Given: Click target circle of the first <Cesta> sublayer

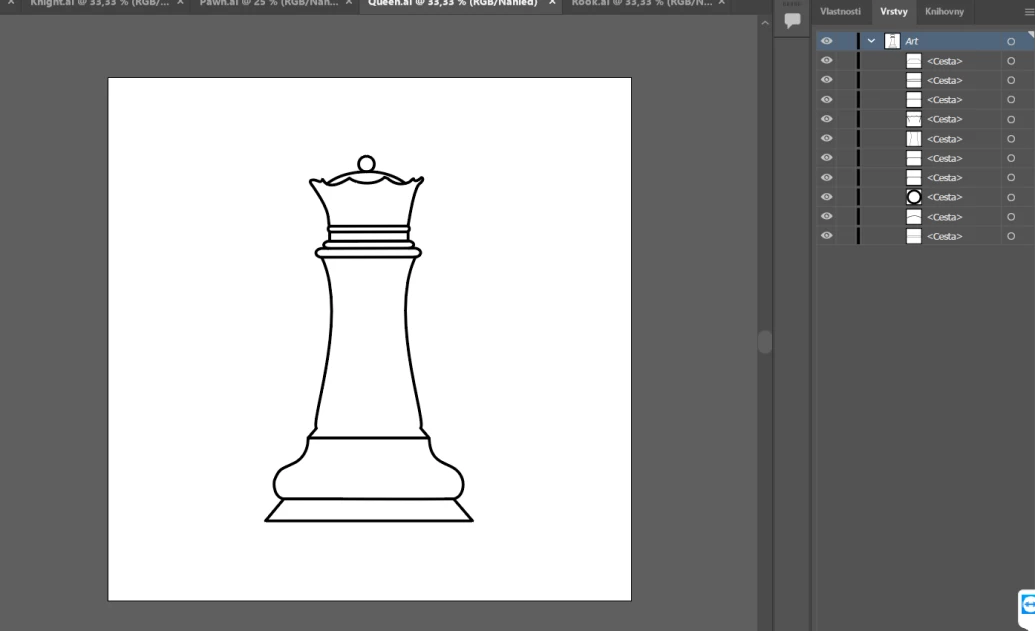Looking at the screenshot, I should (x=1011, y=61).
